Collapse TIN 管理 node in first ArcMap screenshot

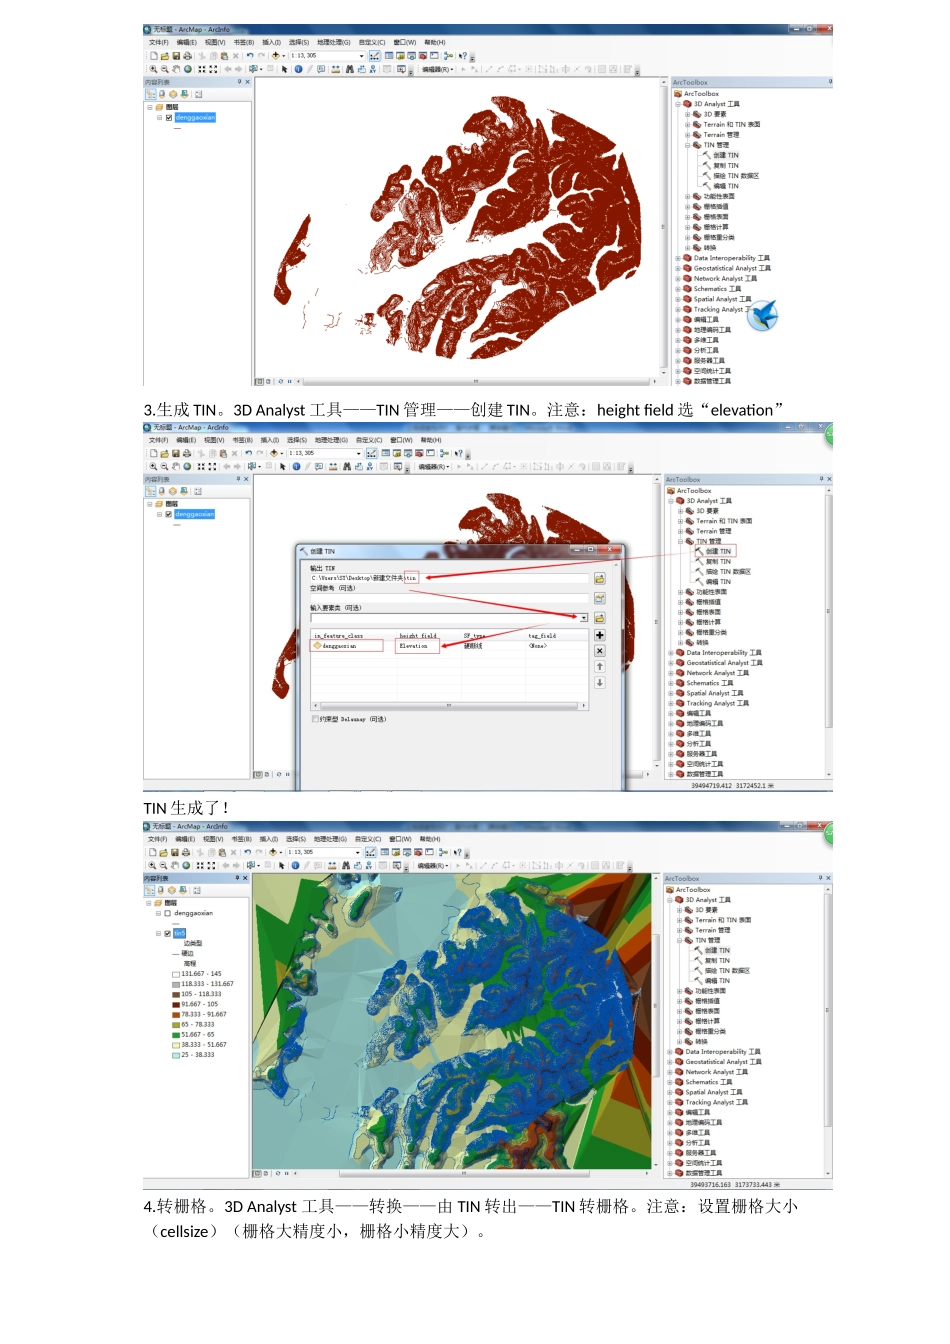click(x=687, y=145)
